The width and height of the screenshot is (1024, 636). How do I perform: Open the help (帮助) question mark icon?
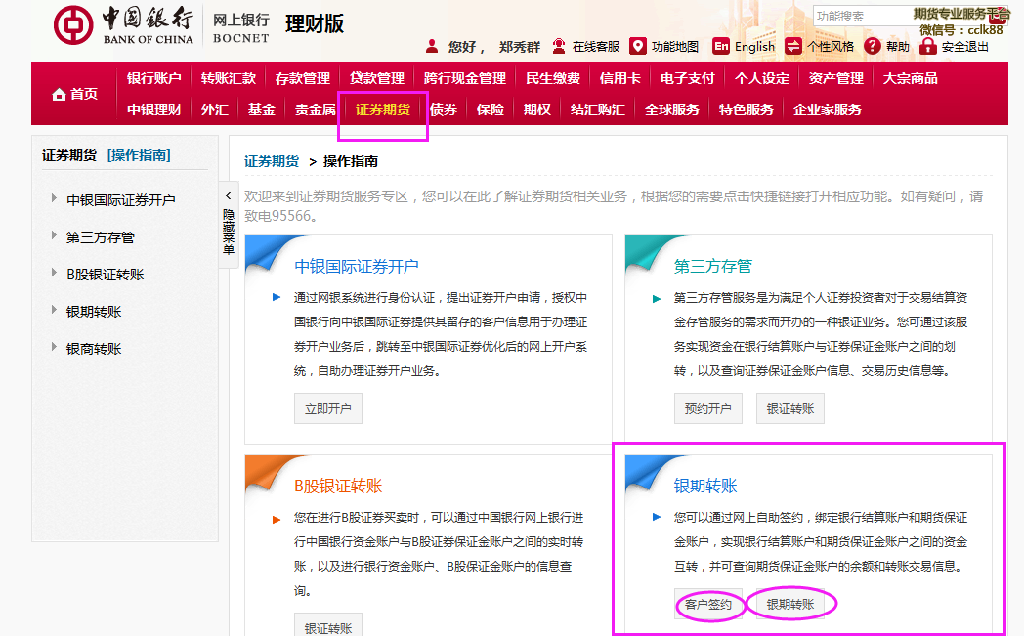click(872, 46)
